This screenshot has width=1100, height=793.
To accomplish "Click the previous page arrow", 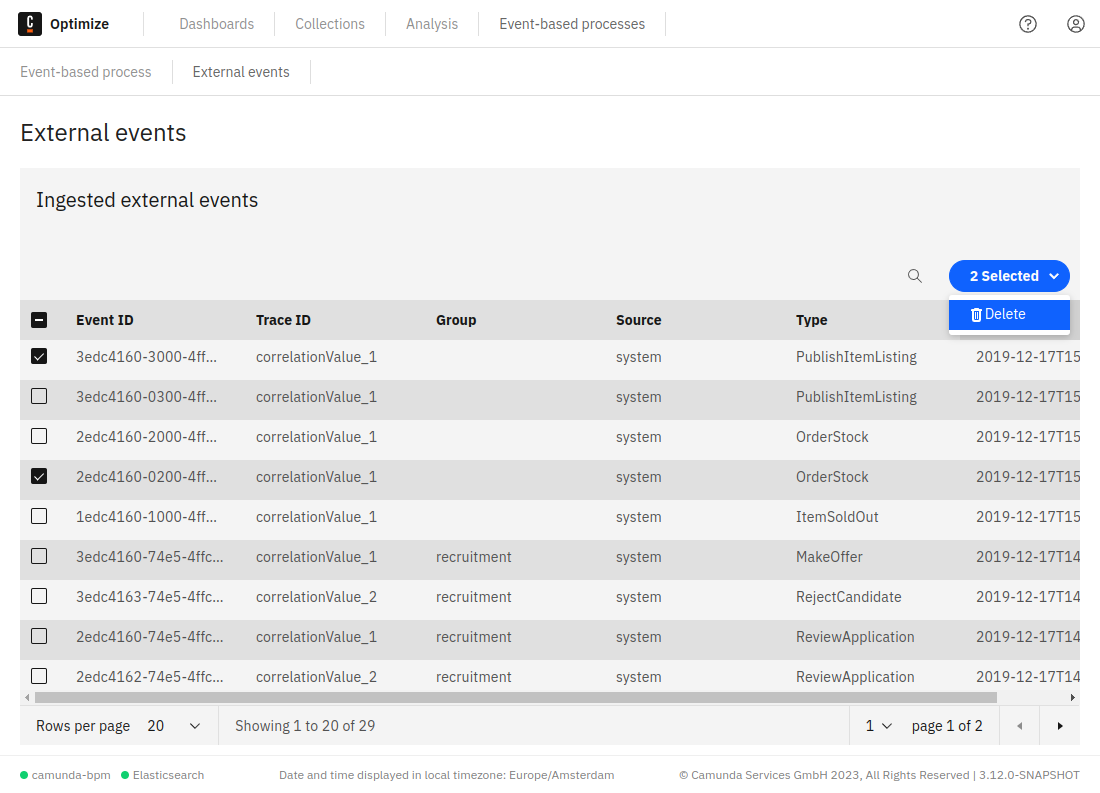I will [1019, 725].
